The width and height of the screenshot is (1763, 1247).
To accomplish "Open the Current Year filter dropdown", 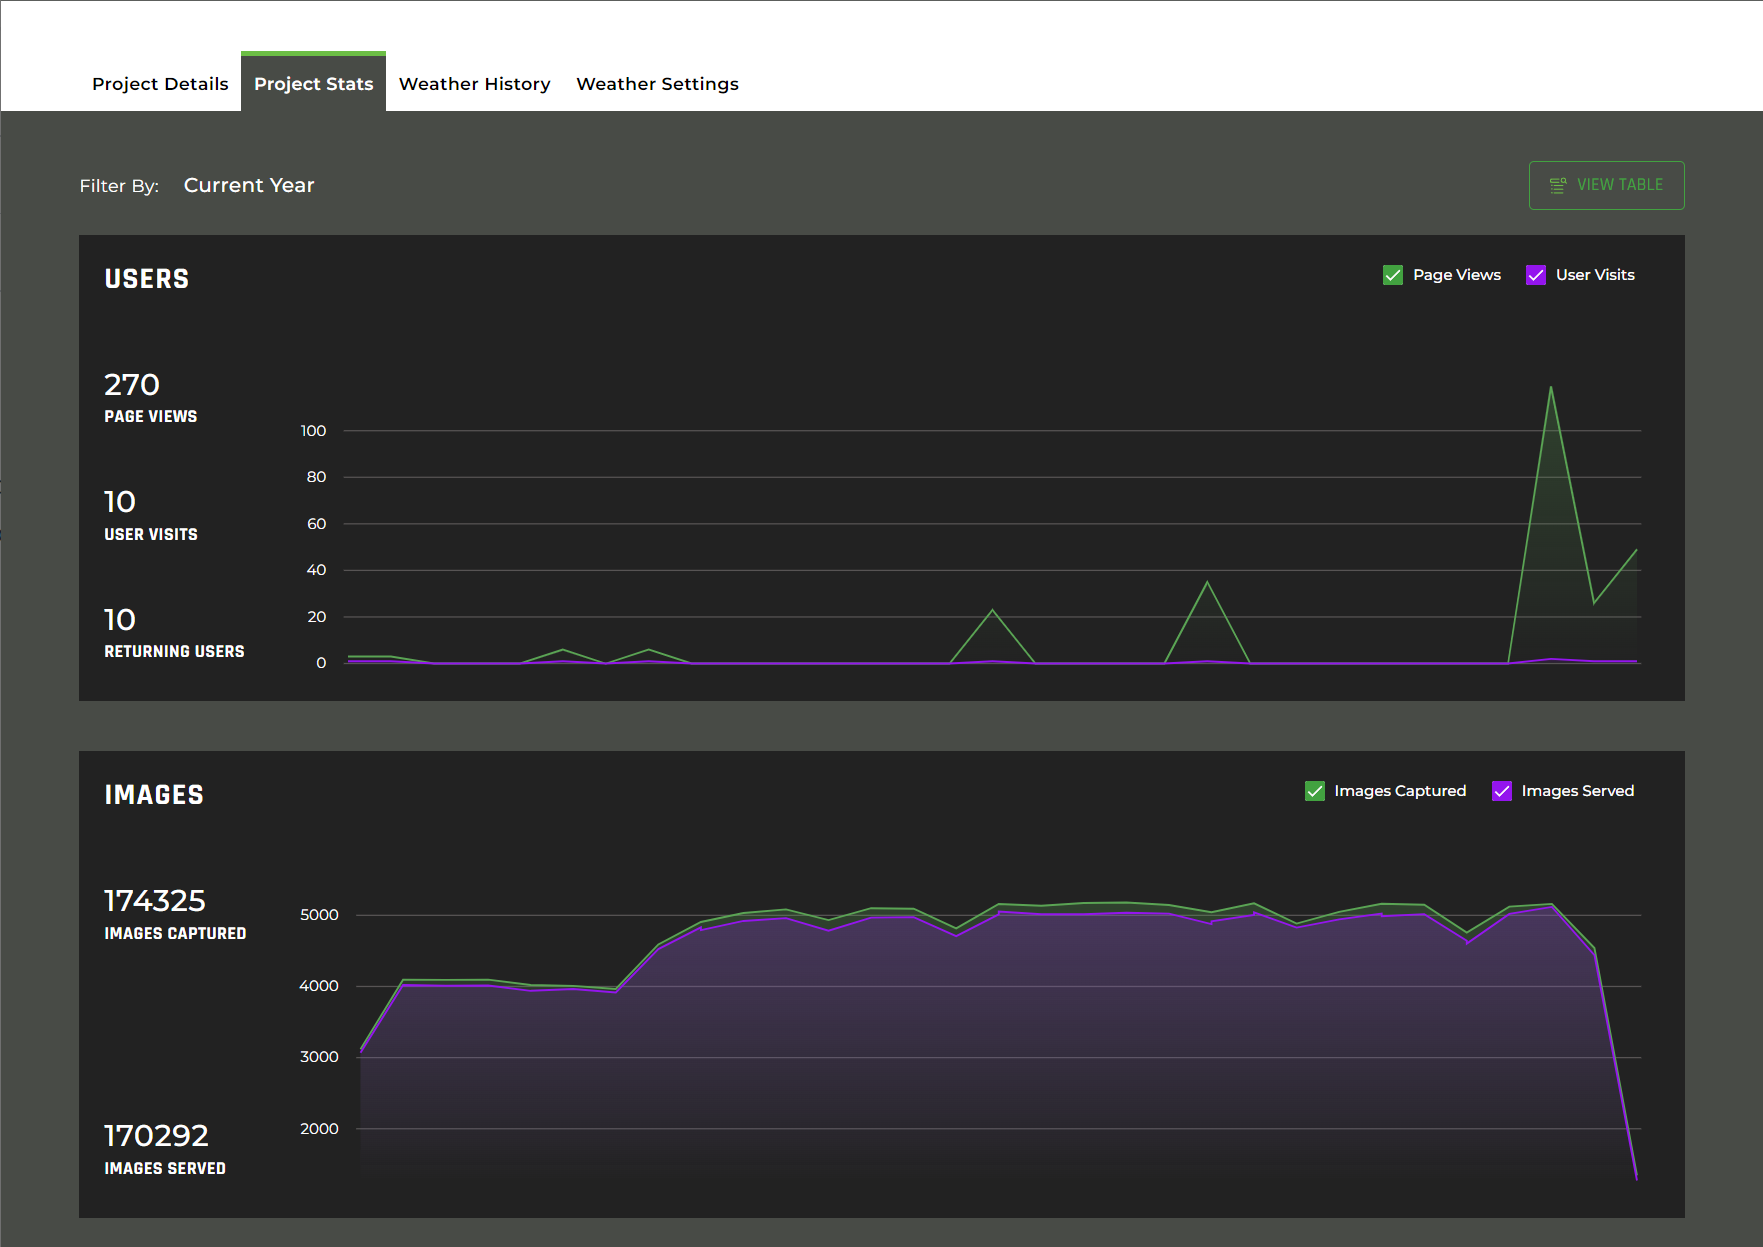I will click(249, 185).
